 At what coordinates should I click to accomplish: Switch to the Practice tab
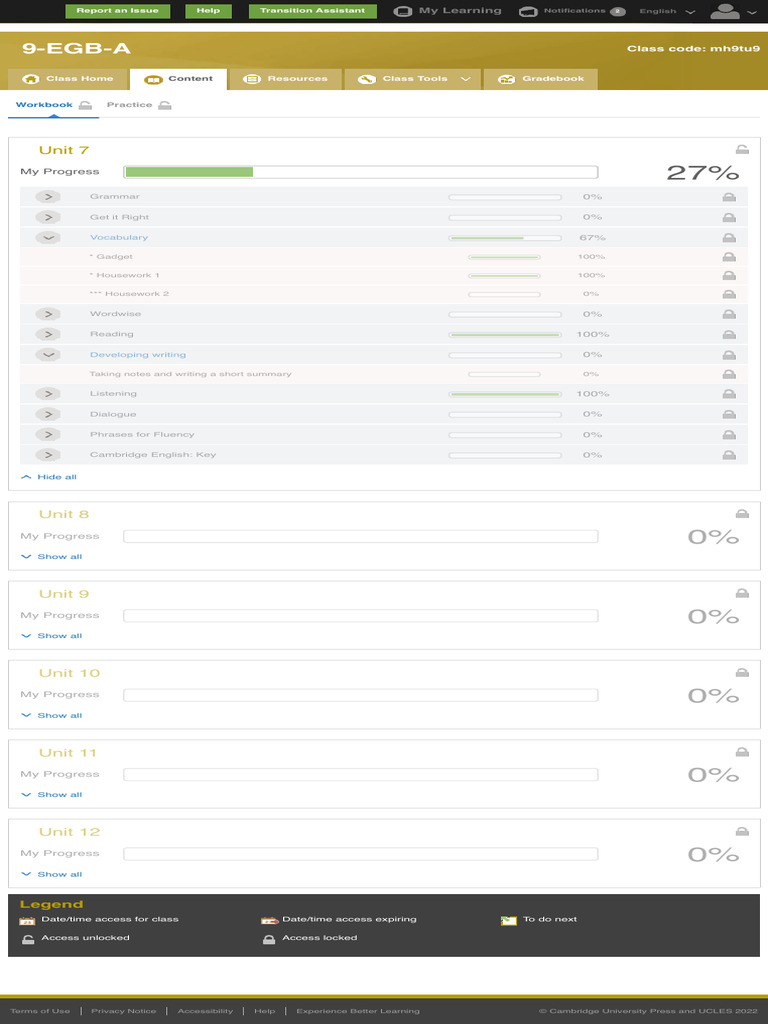pyautogui.click(x=130, y=105)
